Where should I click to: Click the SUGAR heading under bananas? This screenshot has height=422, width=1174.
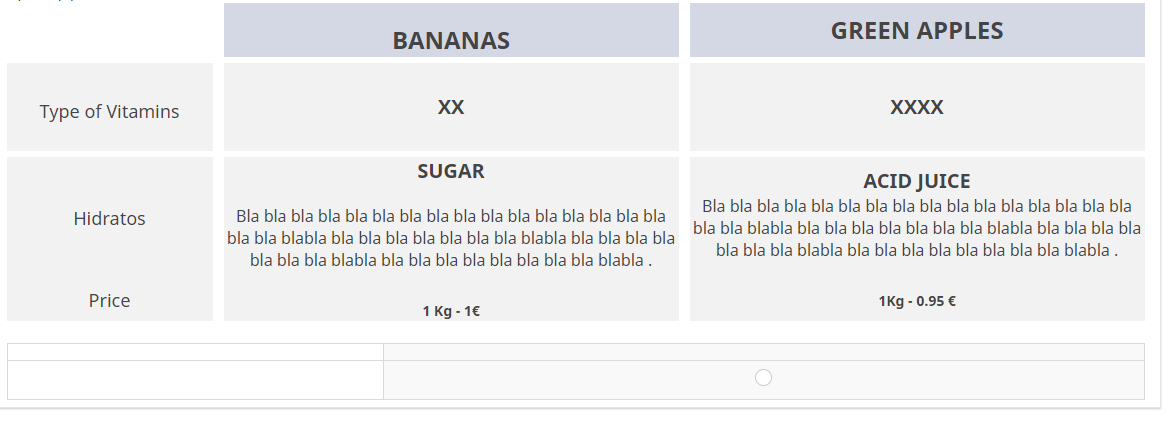click(451, 171)
